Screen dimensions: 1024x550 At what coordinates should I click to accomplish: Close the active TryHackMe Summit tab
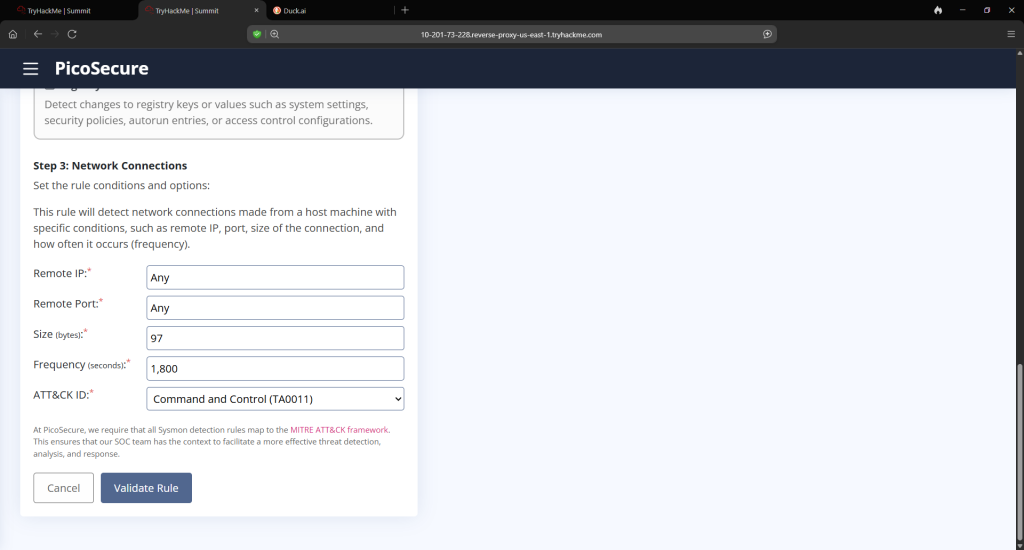[x=257, y=10]
